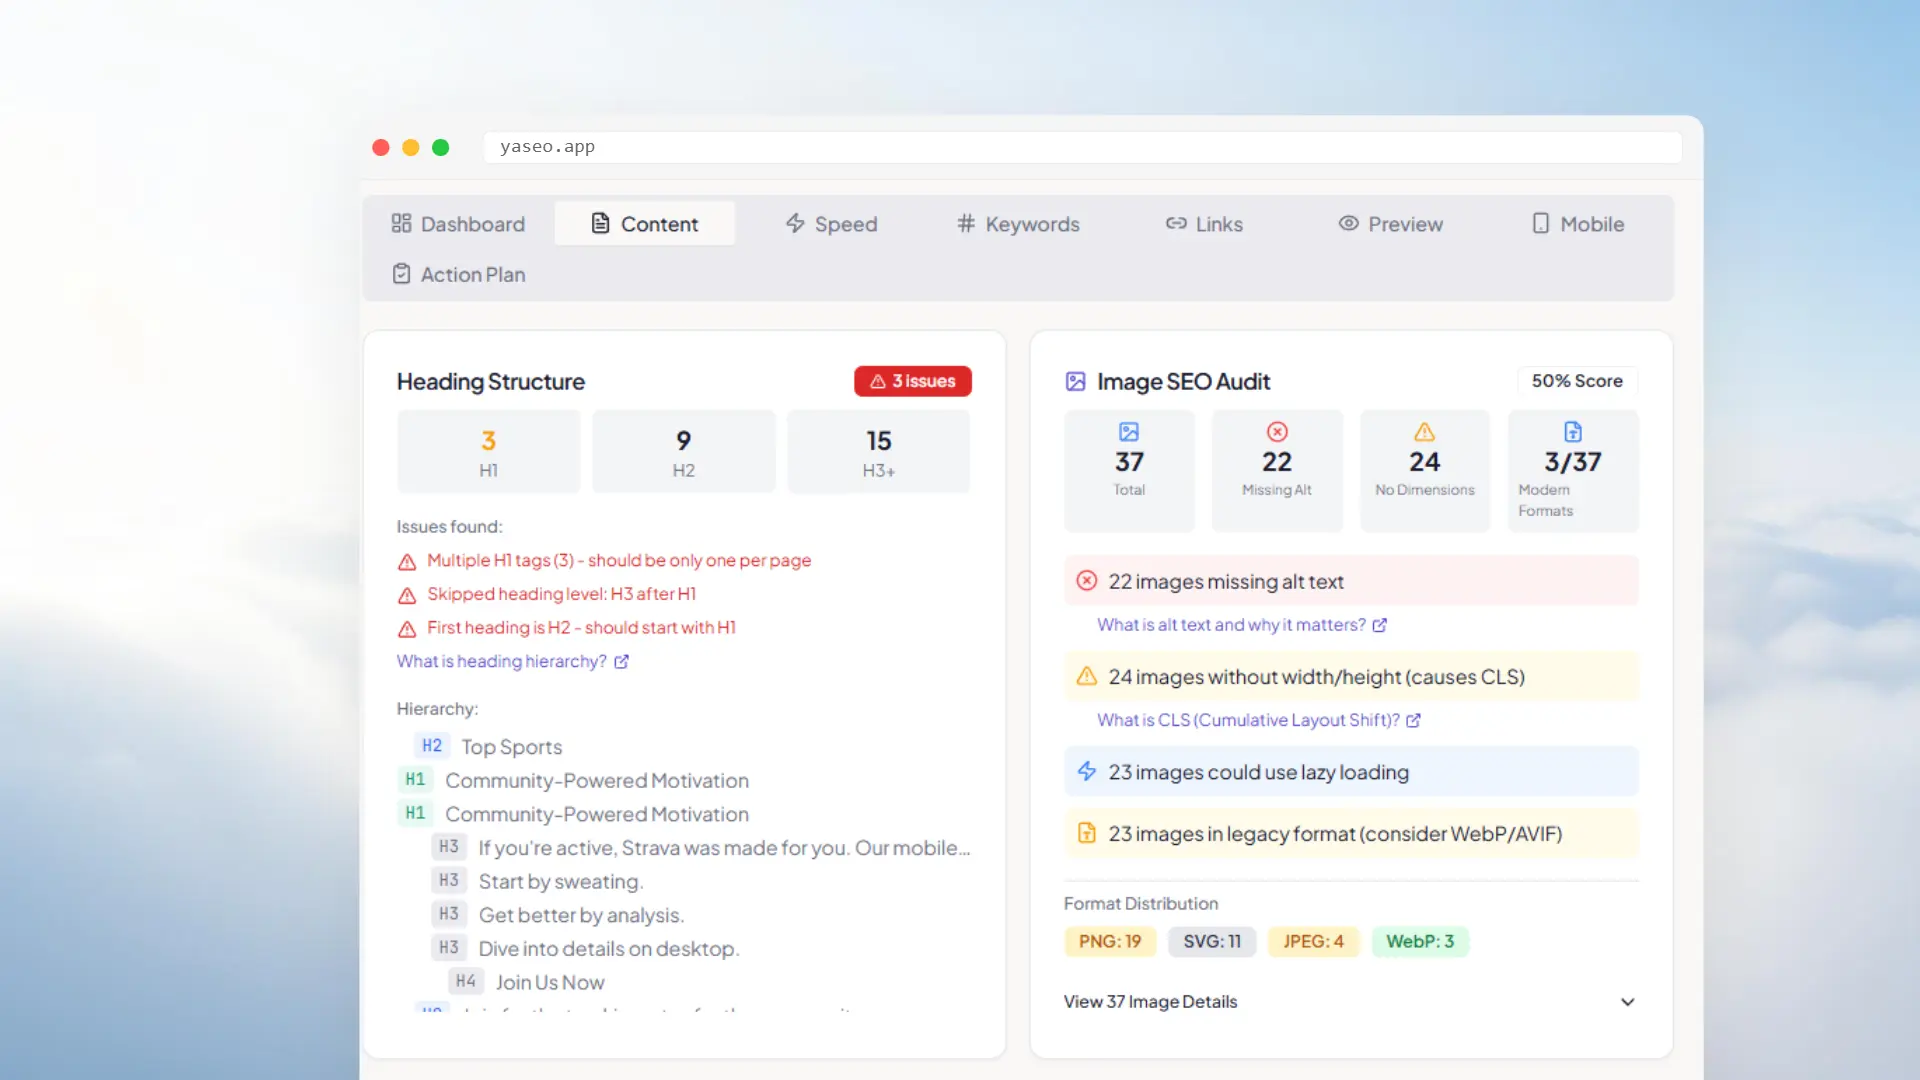Switch to the Keywords tab

click(1018, 224)
